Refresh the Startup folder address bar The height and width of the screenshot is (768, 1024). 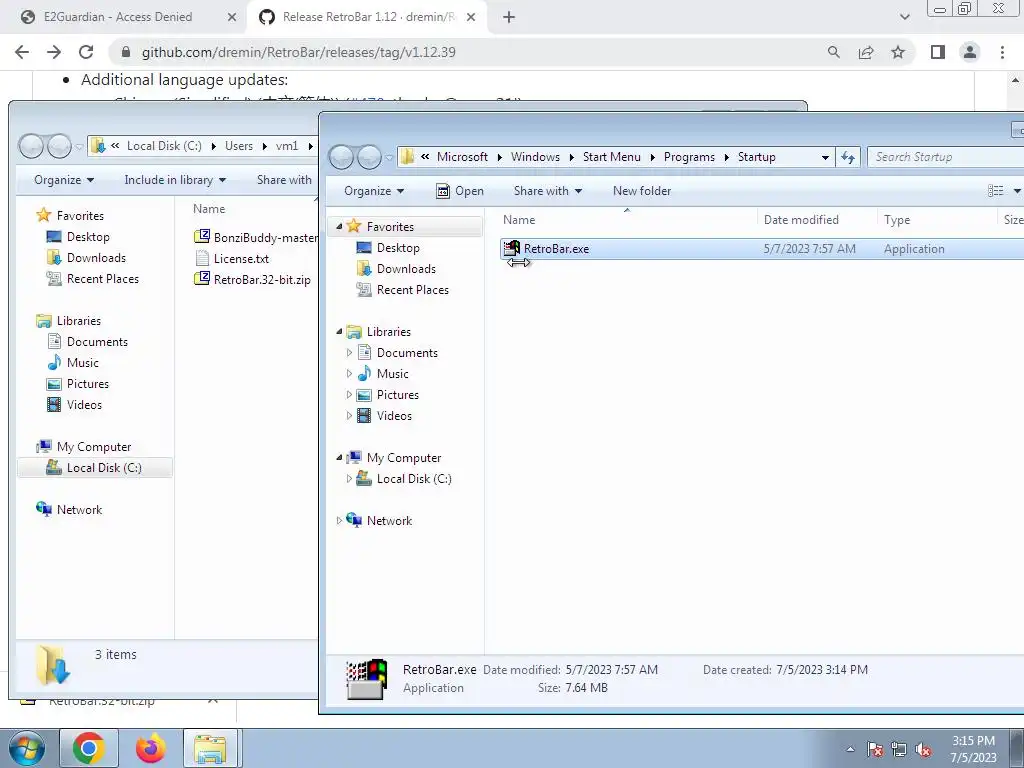point(848,157)
